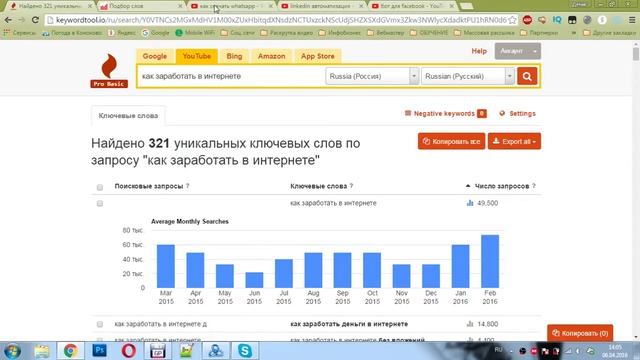
Task: Click the orange search magnifier button
Action: point(527,76)
